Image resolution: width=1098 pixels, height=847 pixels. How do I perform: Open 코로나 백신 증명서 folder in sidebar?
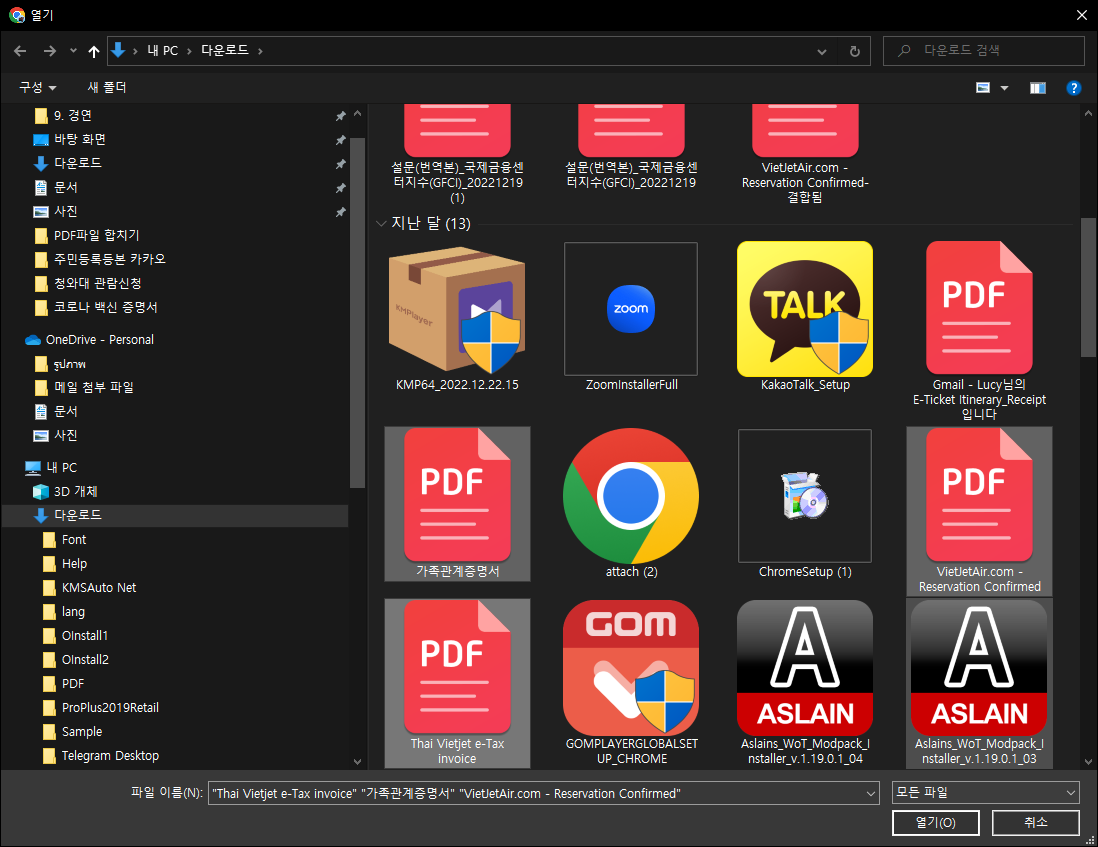pos(106,307)
